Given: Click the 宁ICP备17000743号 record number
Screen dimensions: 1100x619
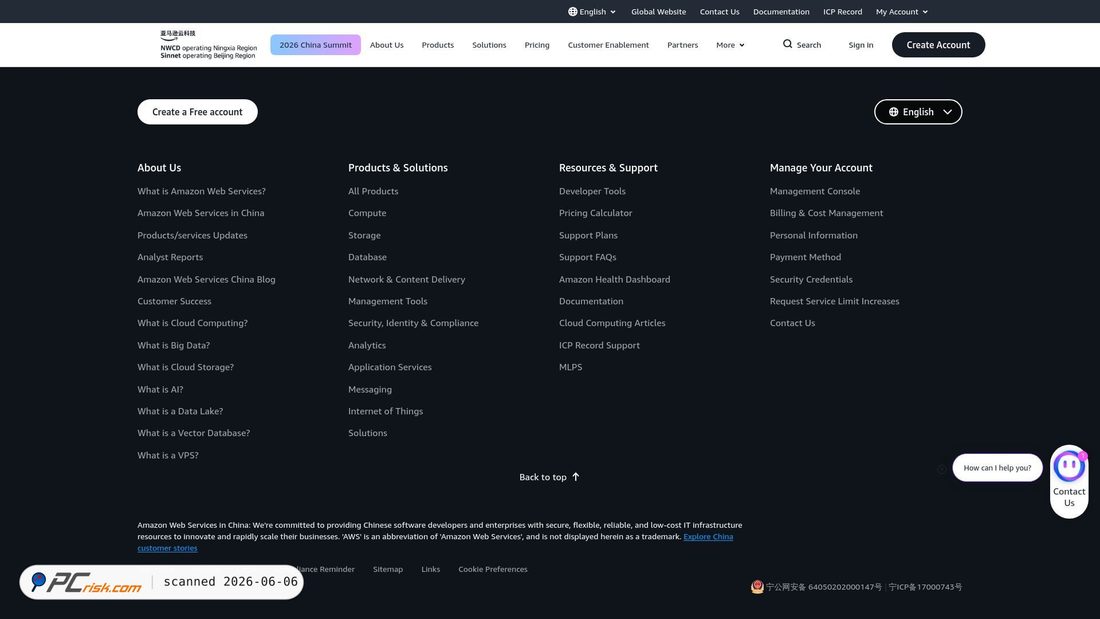Looking at the screenshot, I should [x=925, y=587].
